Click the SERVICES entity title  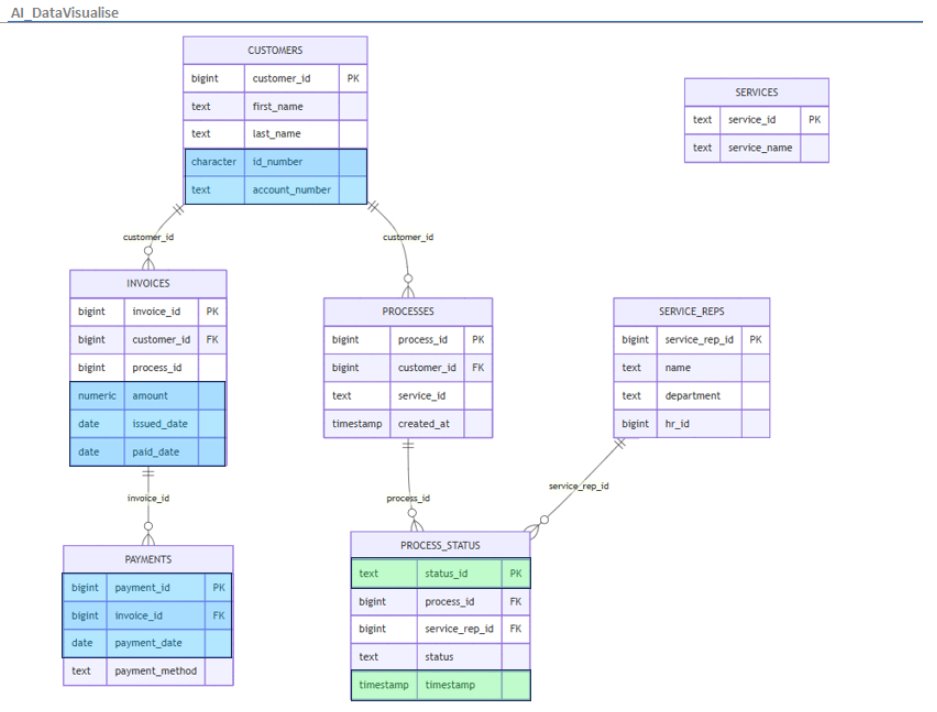coord(756,92)
